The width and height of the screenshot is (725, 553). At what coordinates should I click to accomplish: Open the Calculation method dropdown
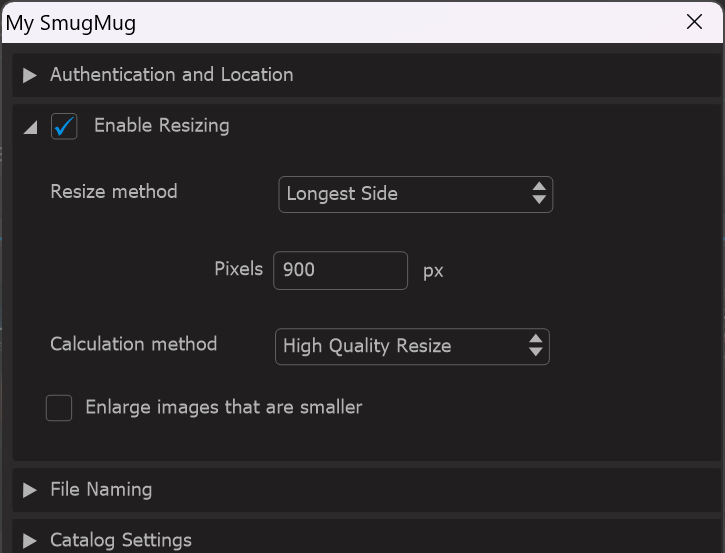pos(412,346)
